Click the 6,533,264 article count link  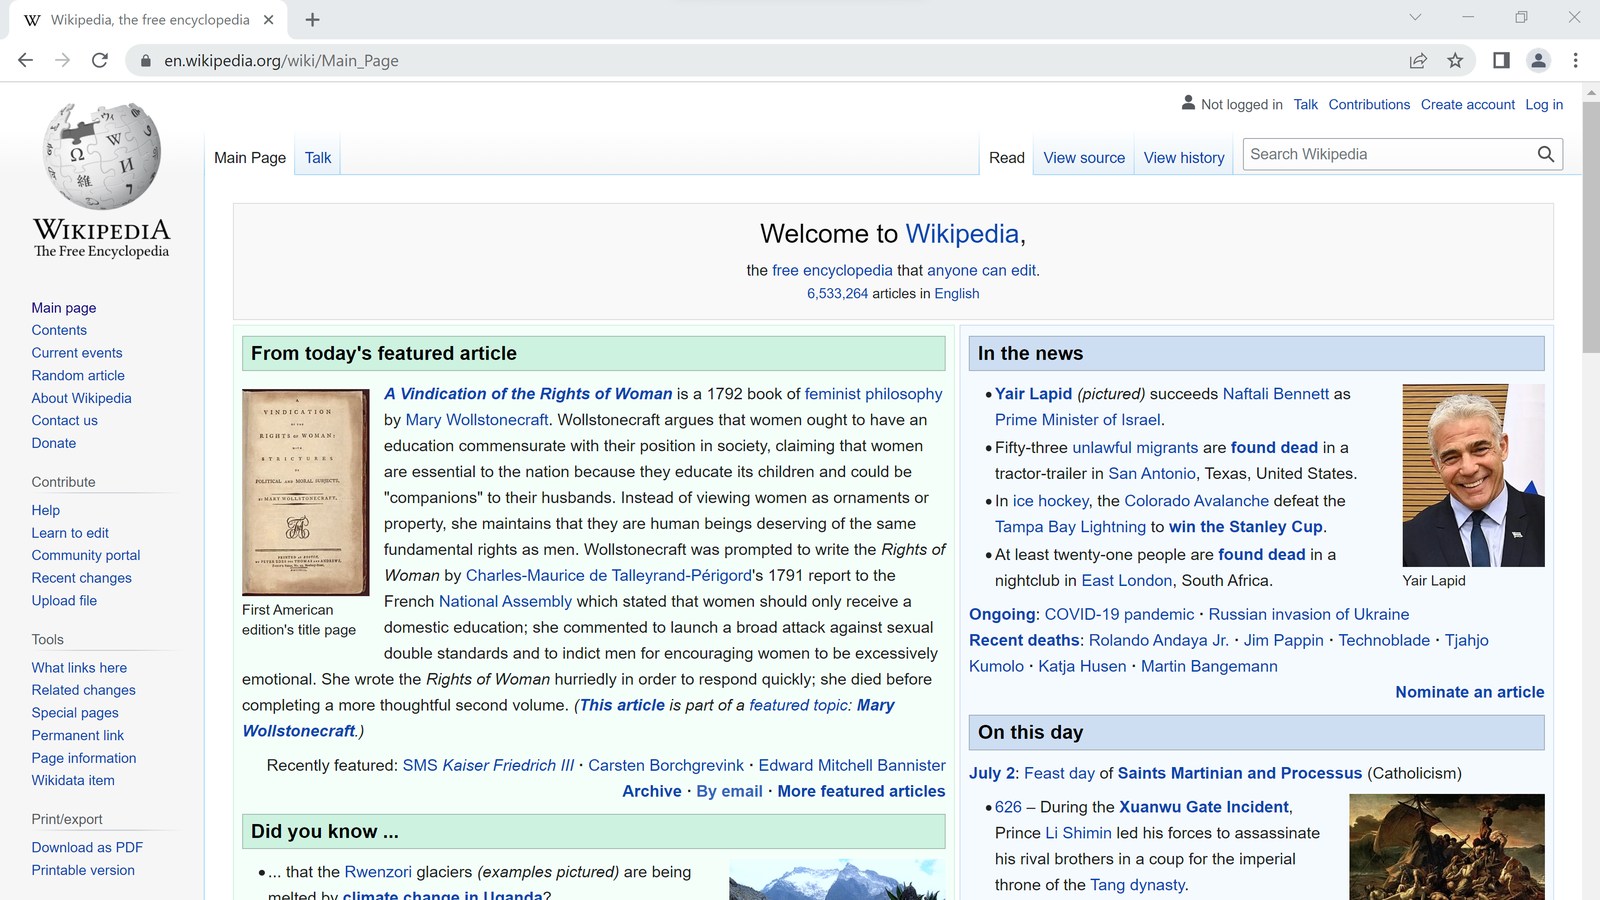838,294
